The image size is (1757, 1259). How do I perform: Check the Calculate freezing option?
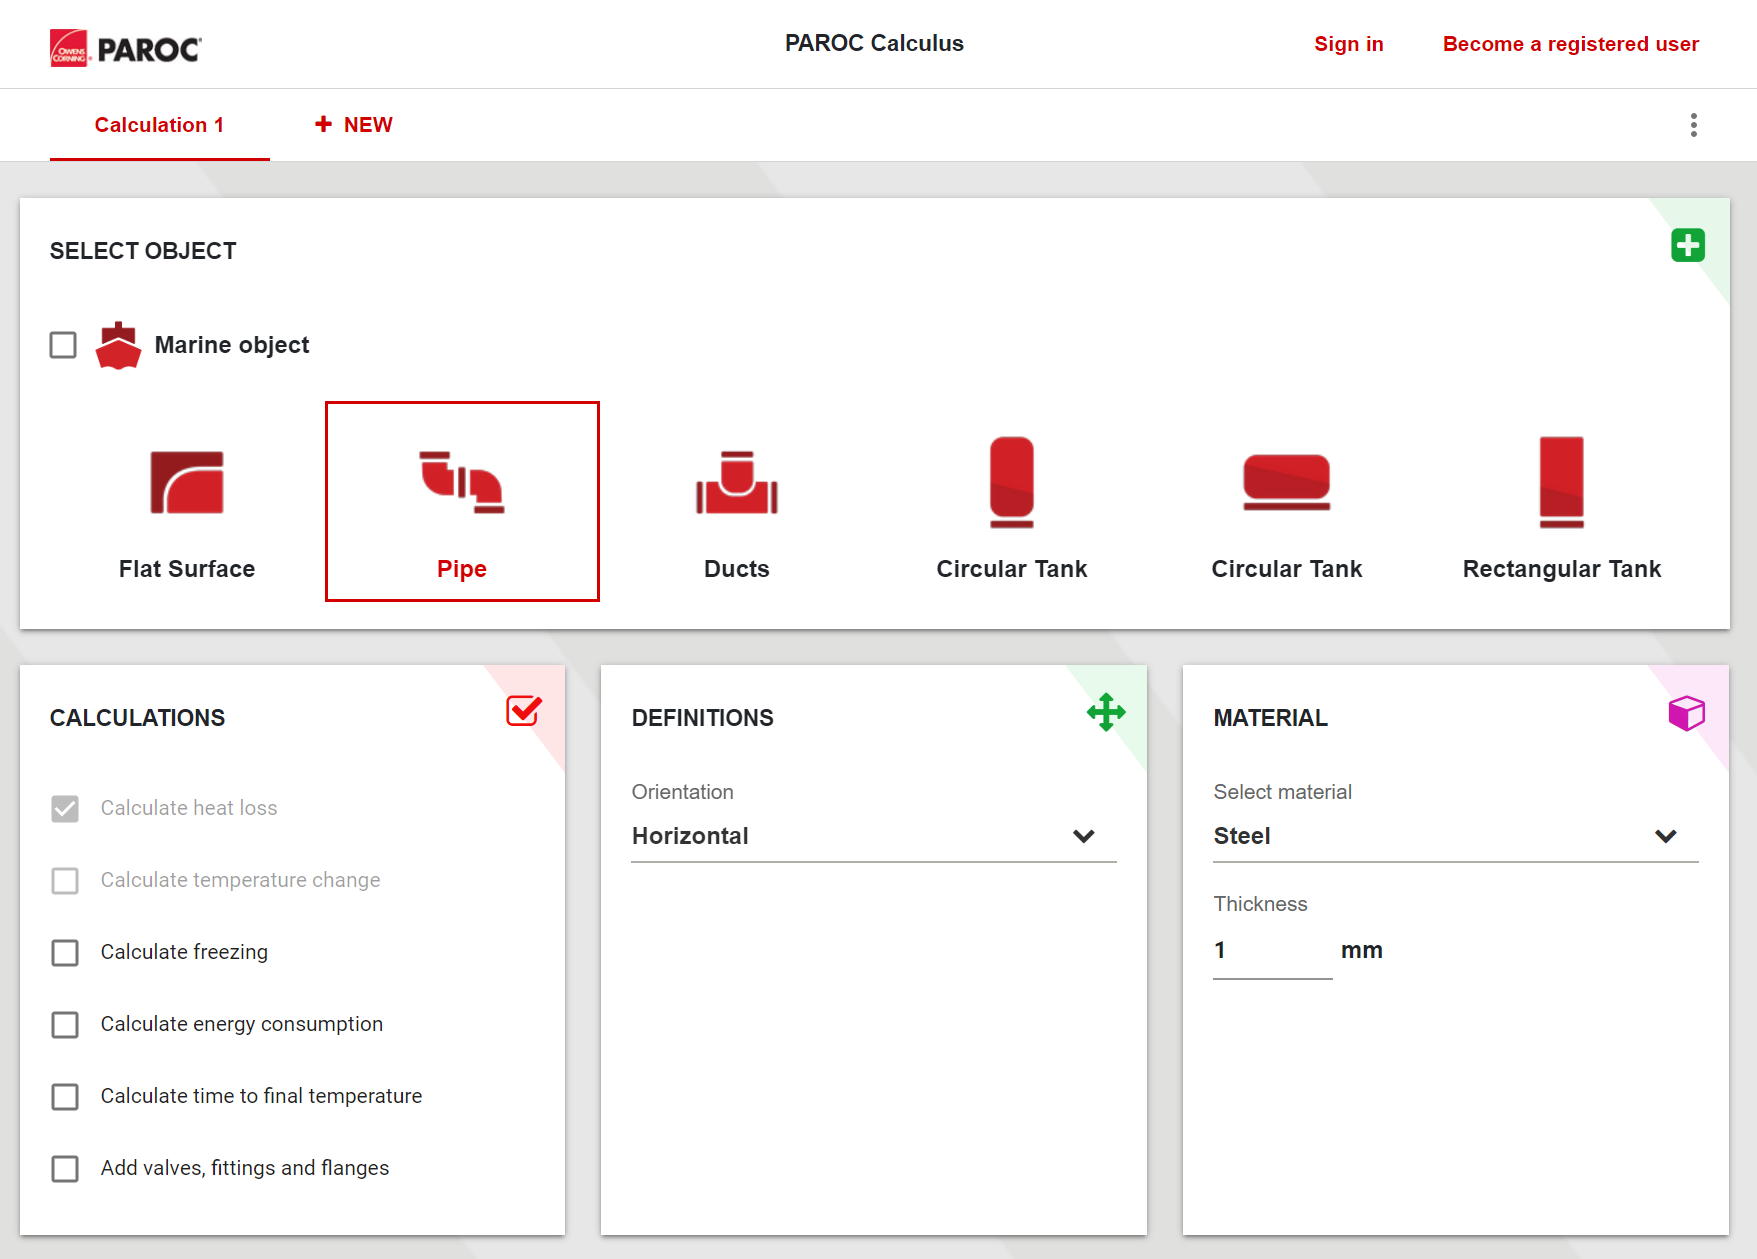[65, 953]
